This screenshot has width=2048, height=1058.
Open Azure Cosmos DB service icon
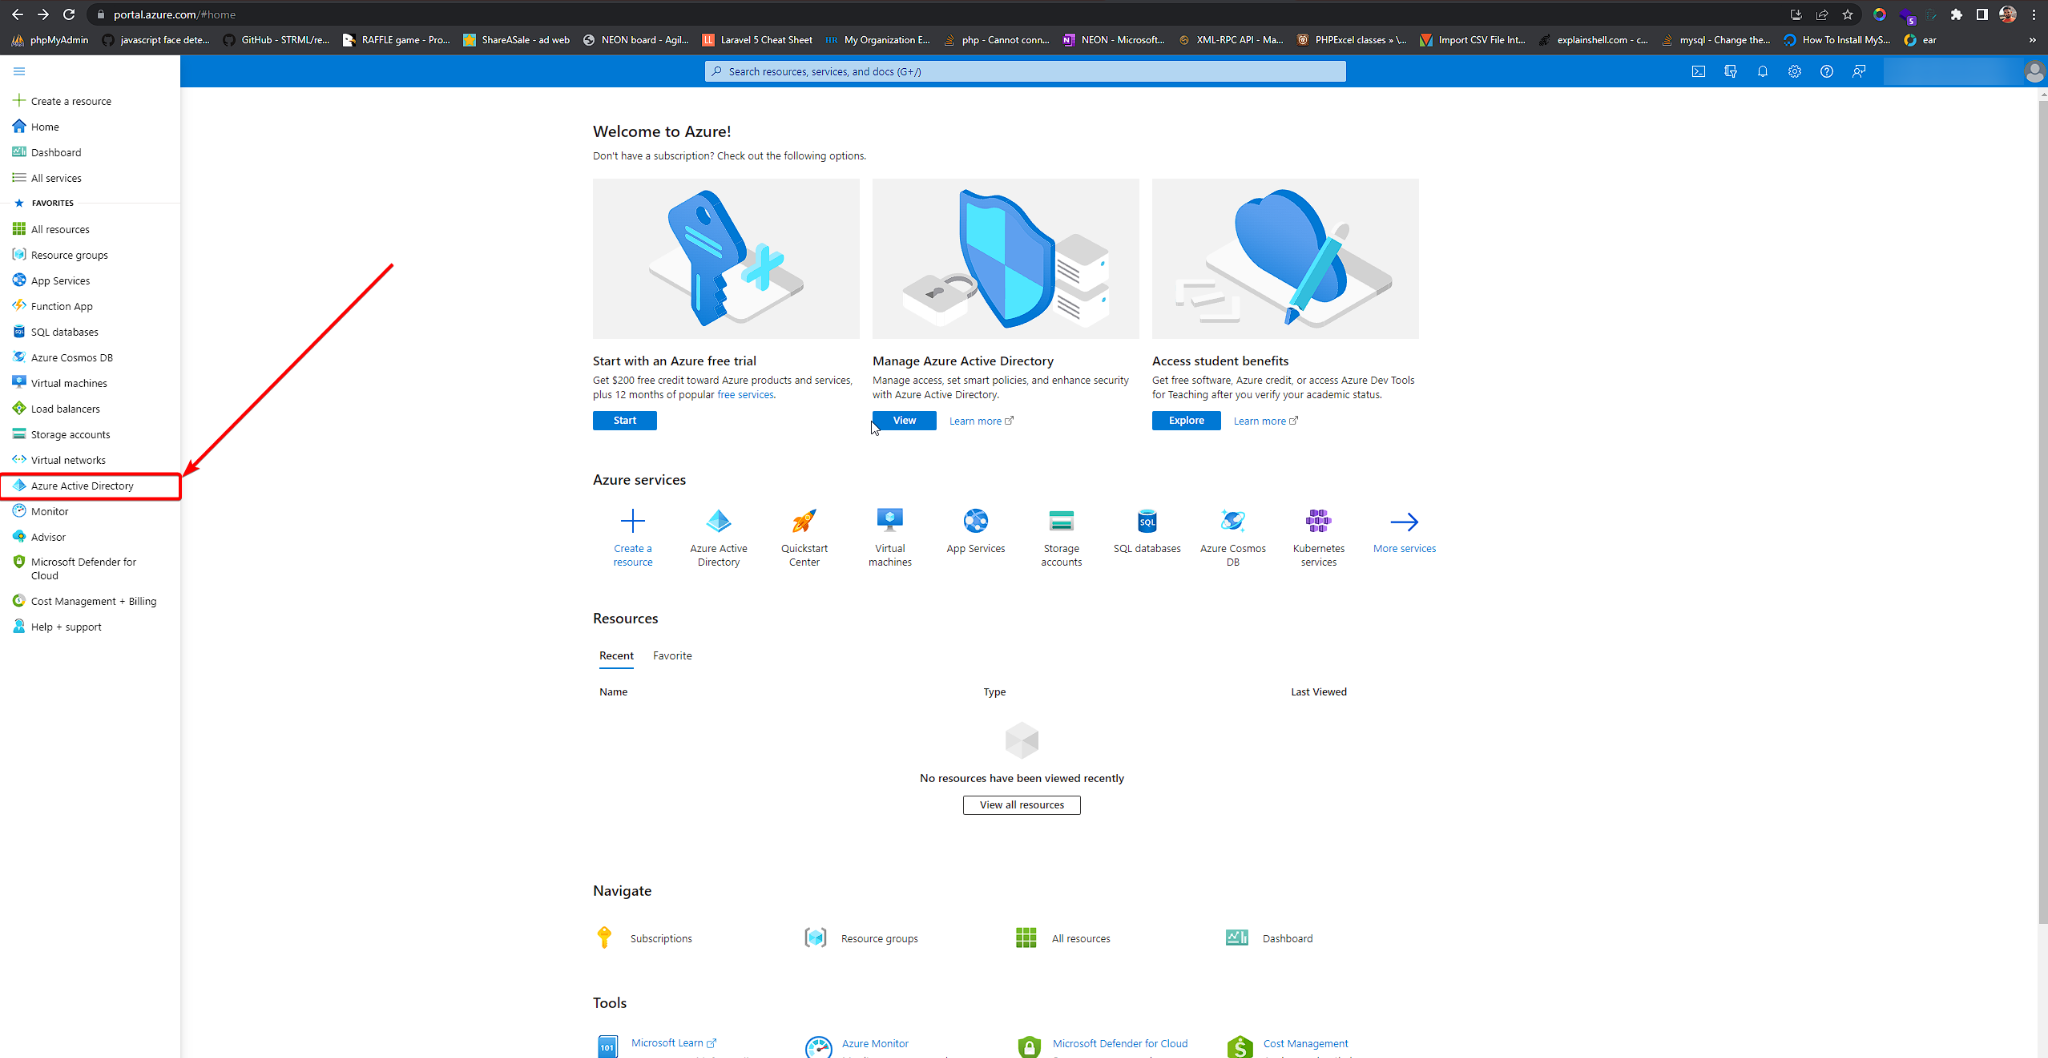coord(1232,521)
